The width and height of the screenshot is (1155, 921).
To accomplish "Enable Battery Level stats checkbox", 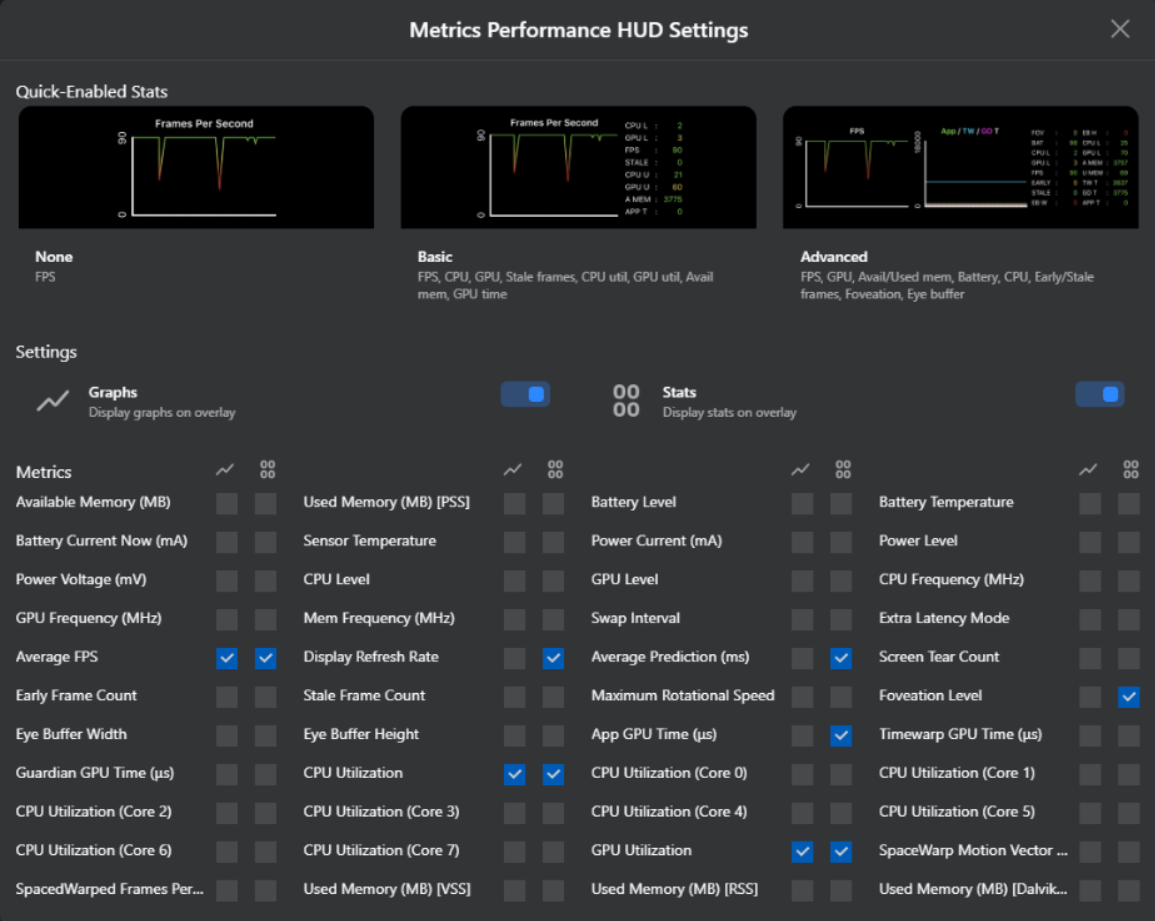I will (x=841, y=504).
